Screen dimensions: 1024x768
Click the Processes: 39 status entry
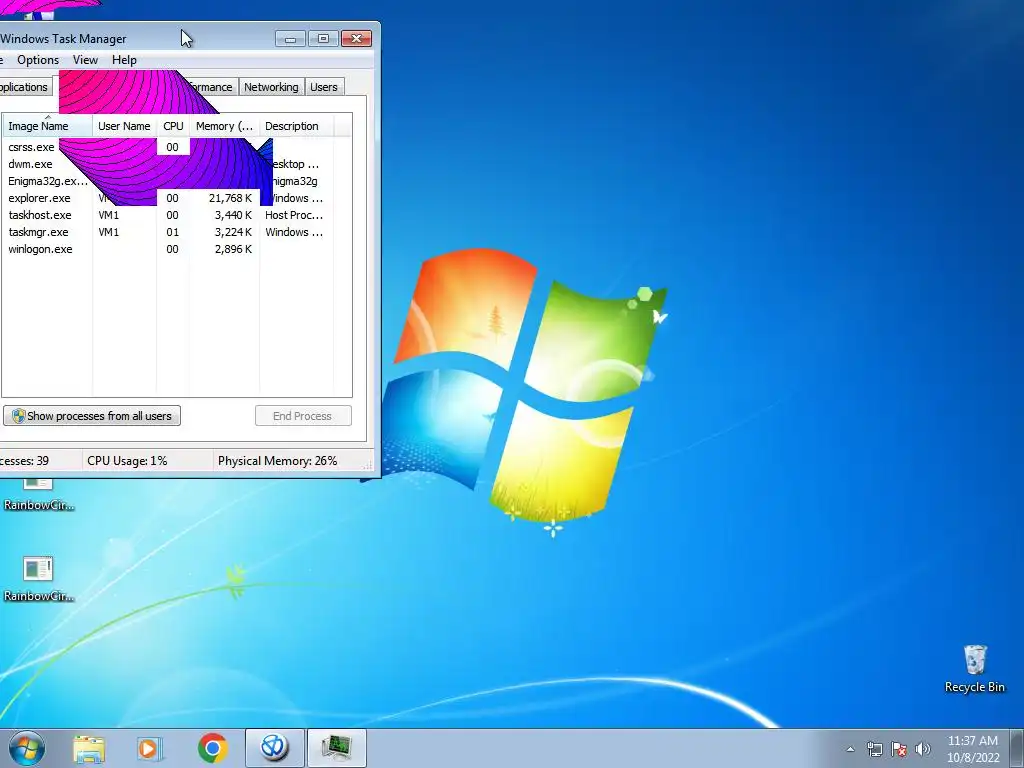(24, 460)
